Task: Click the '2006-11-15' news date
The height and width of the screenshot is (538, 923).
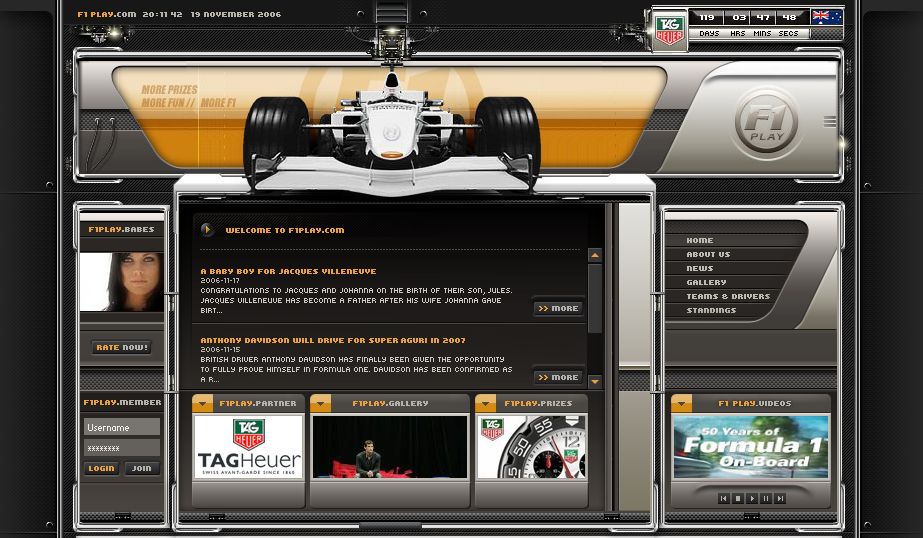Action: tap(220, 350)
